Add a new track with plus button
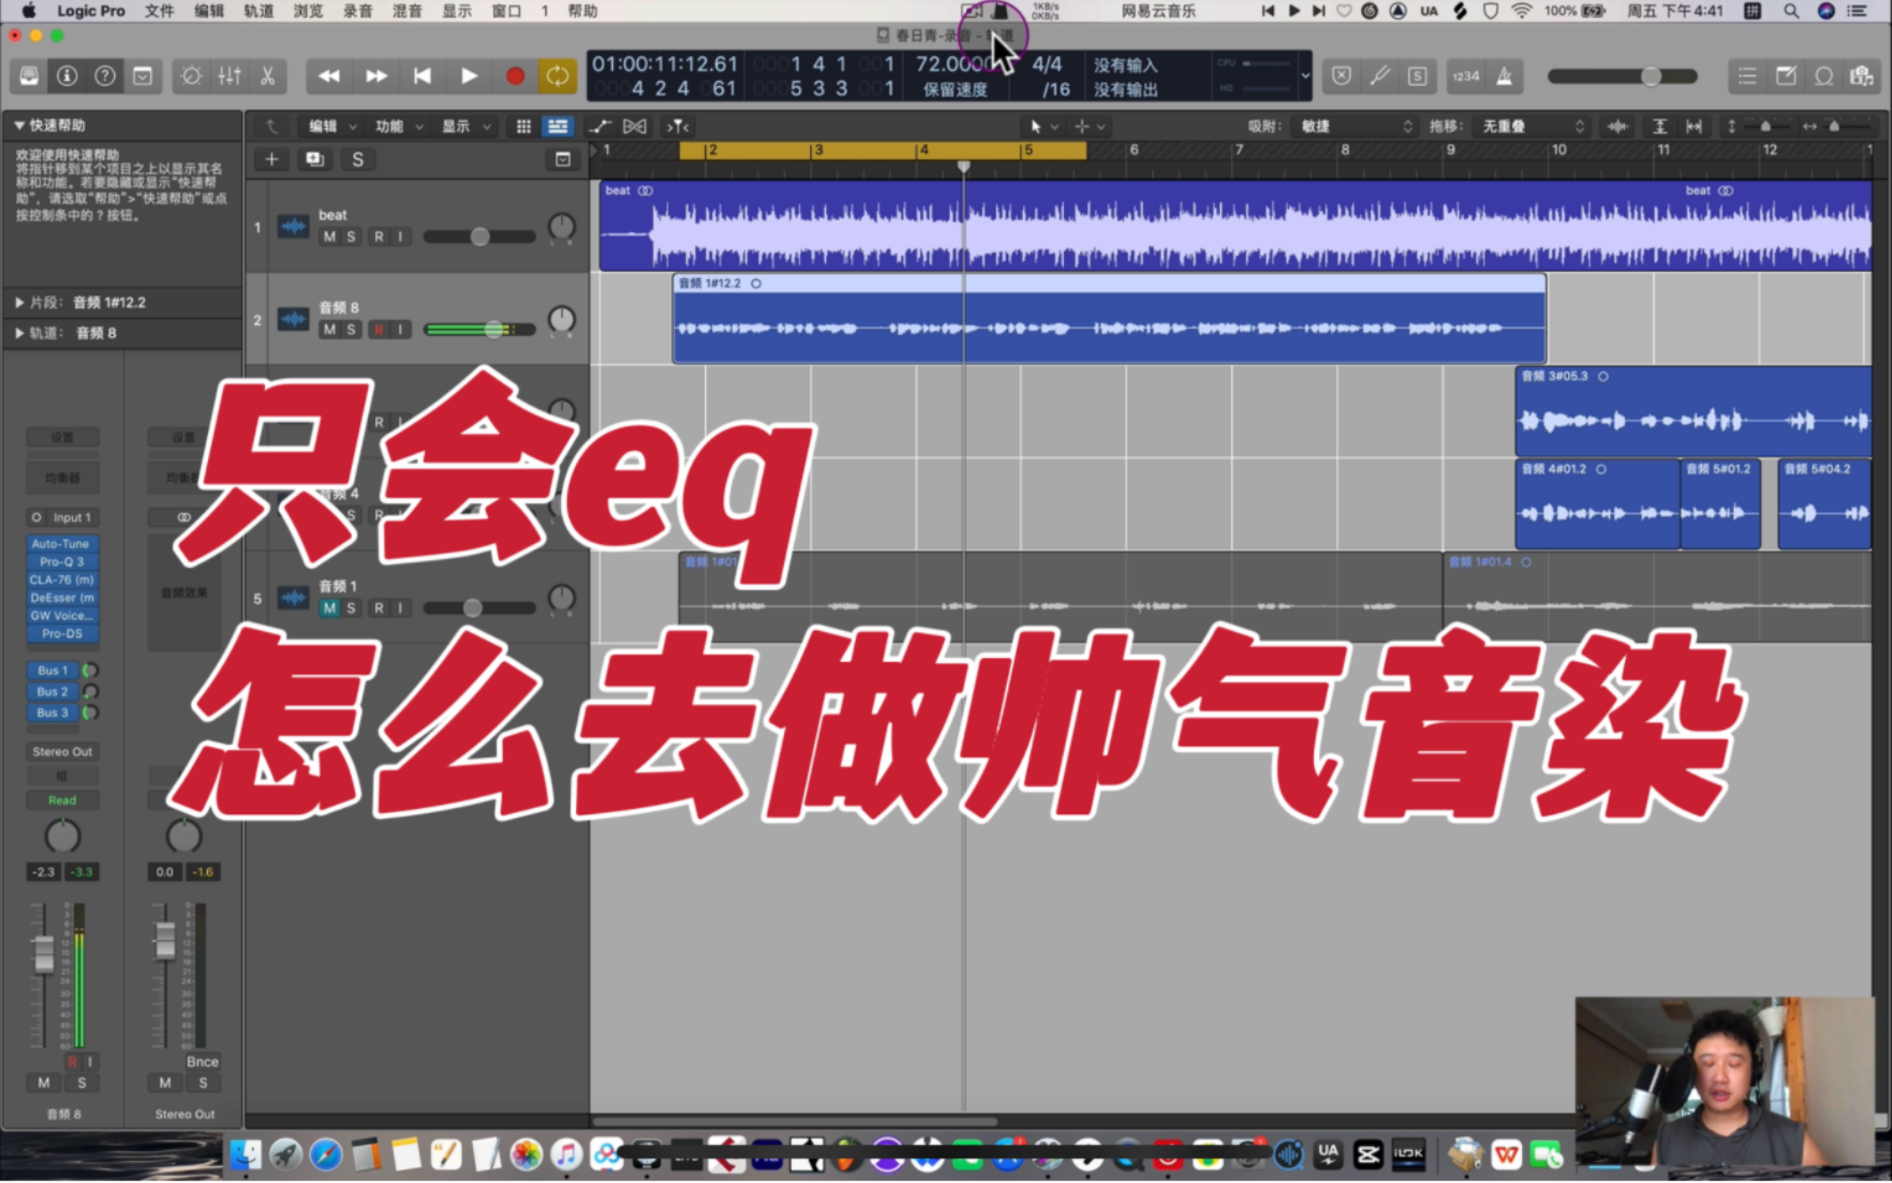The width and height of the screenshot is (1892, 1183). [271, 159]
